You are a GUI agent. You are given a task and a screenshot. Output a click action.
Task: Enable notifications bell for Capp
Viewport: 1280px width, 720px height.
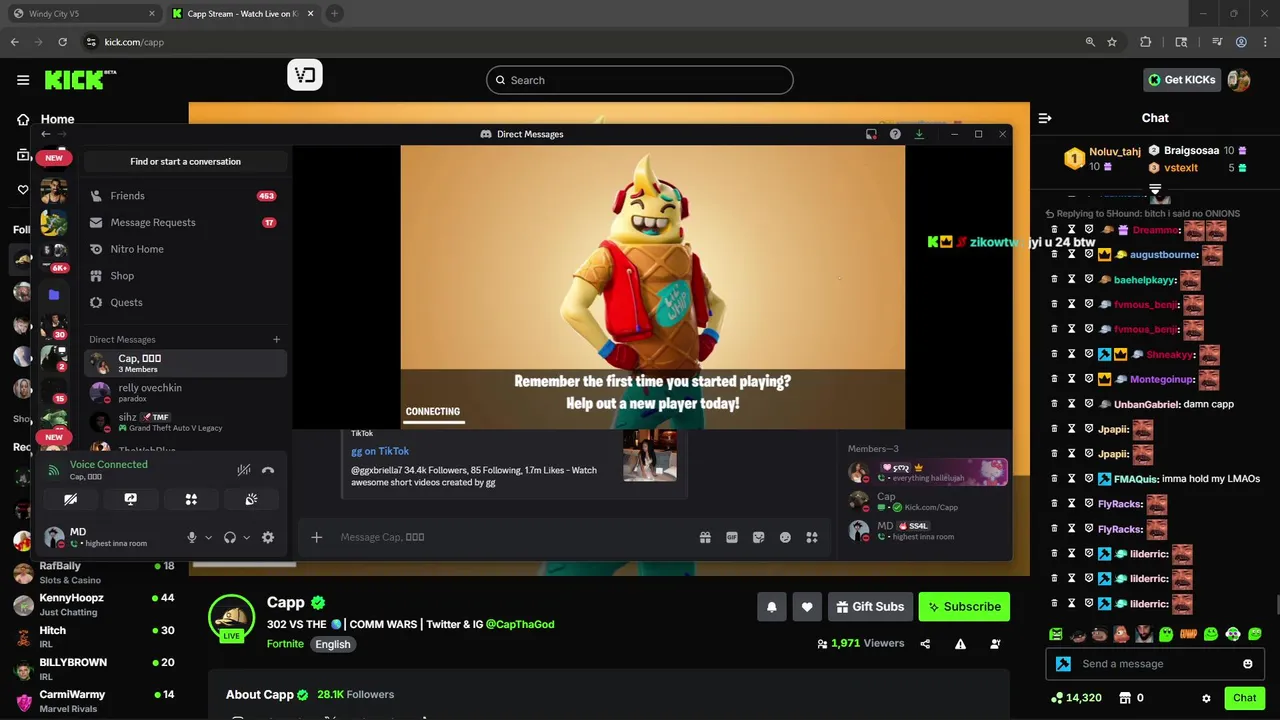pos(772,607)
